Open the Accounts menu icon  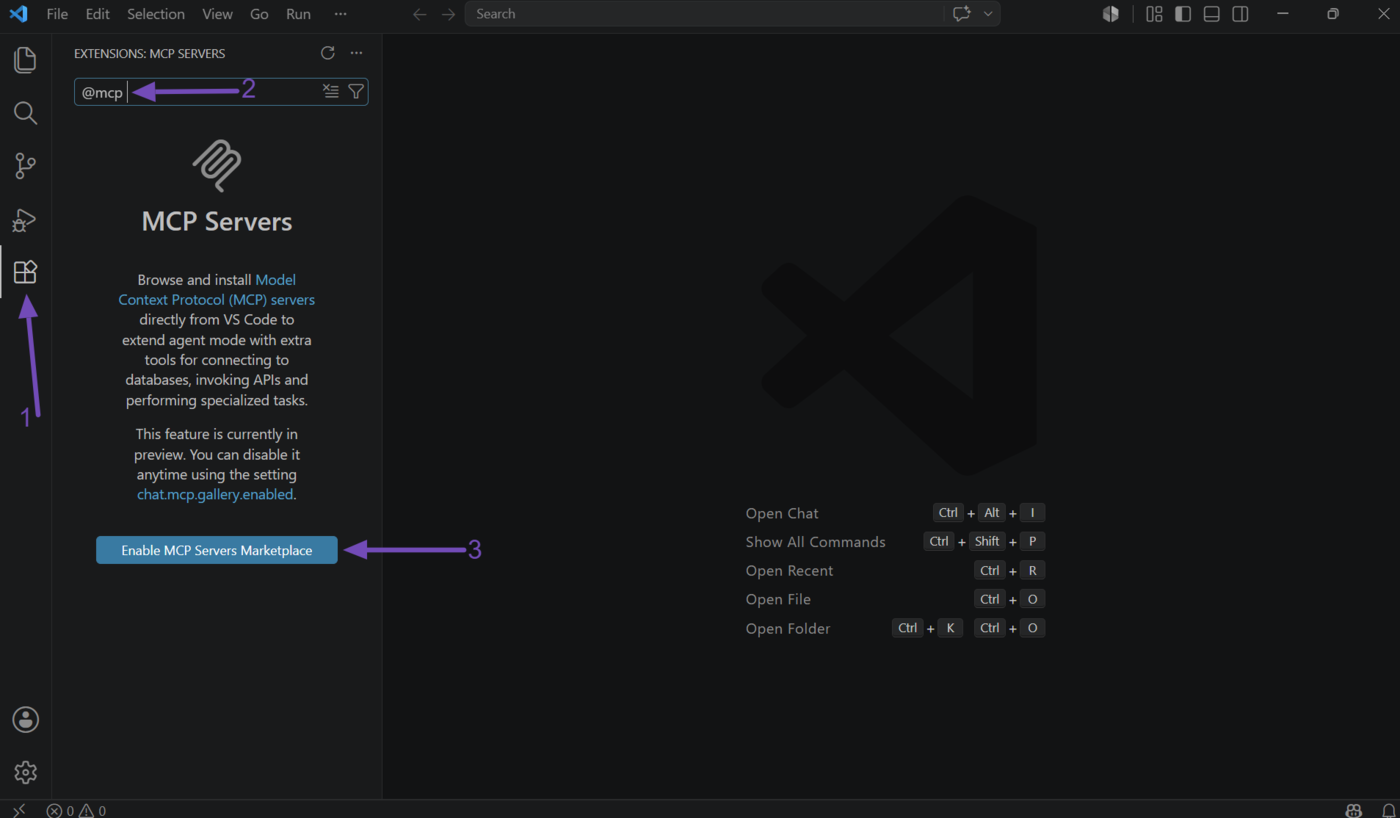25,719
